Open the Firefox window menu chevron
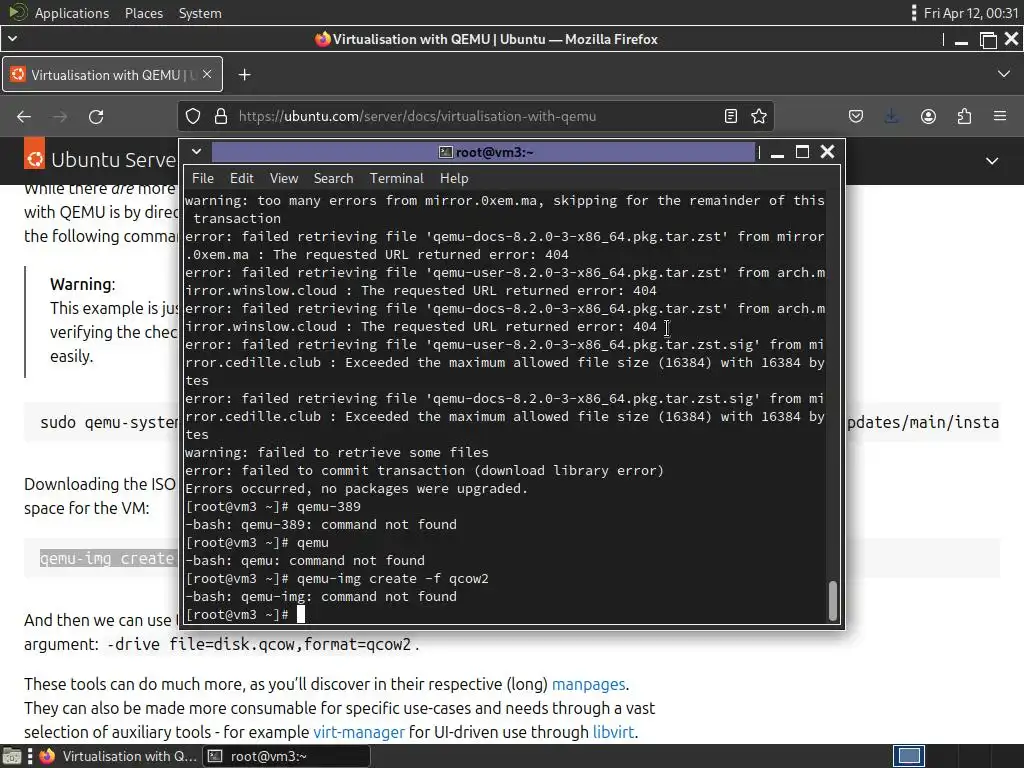The image size is (1024, 768). 12,39
